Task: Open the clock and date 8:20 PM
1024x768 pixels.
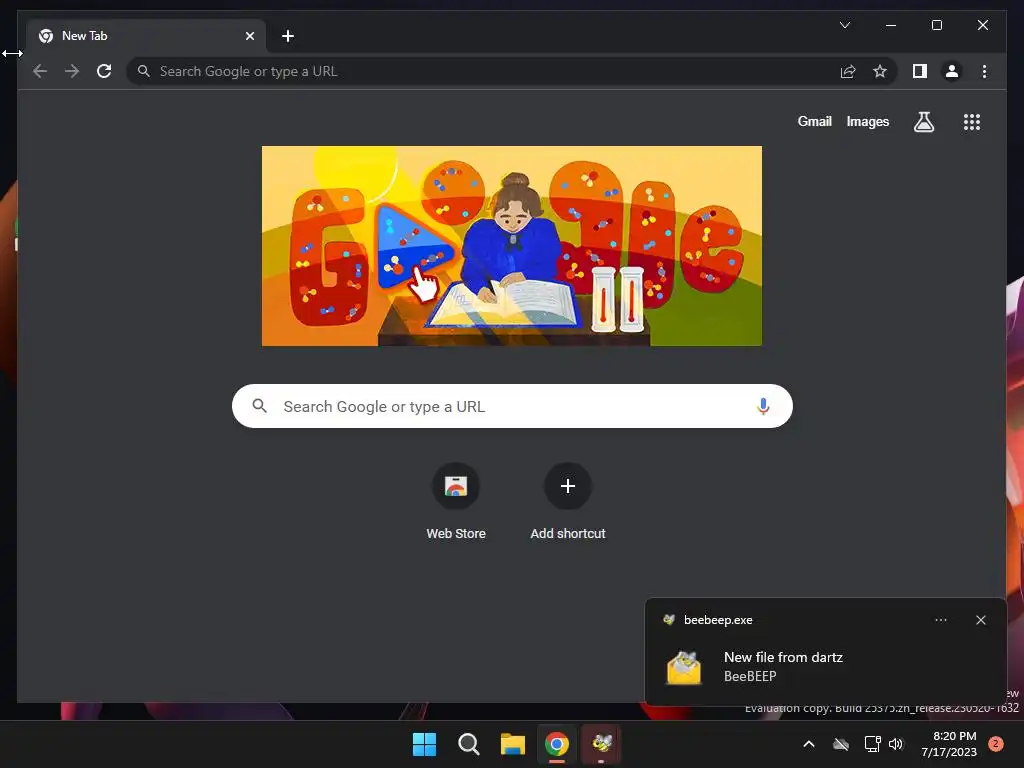Action: (949, 744)
